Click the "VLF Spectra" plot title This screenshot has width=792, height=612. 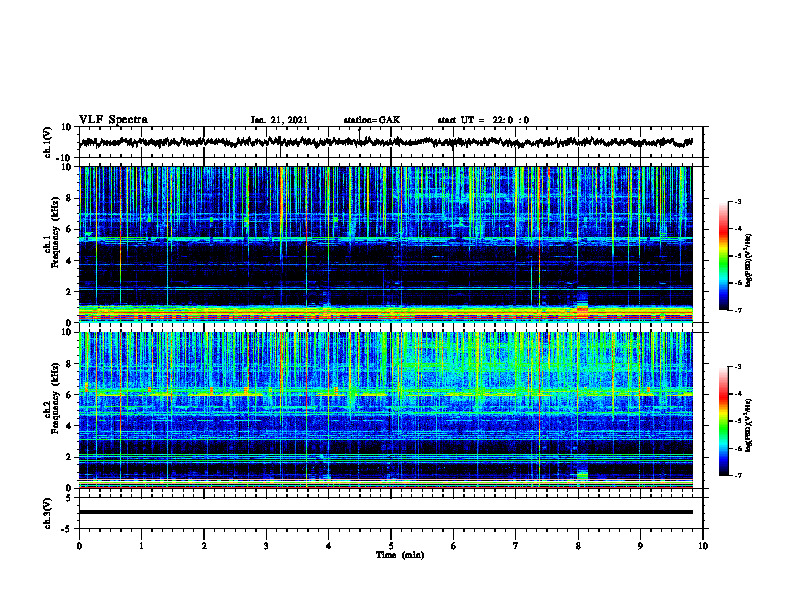coord(113,120)
